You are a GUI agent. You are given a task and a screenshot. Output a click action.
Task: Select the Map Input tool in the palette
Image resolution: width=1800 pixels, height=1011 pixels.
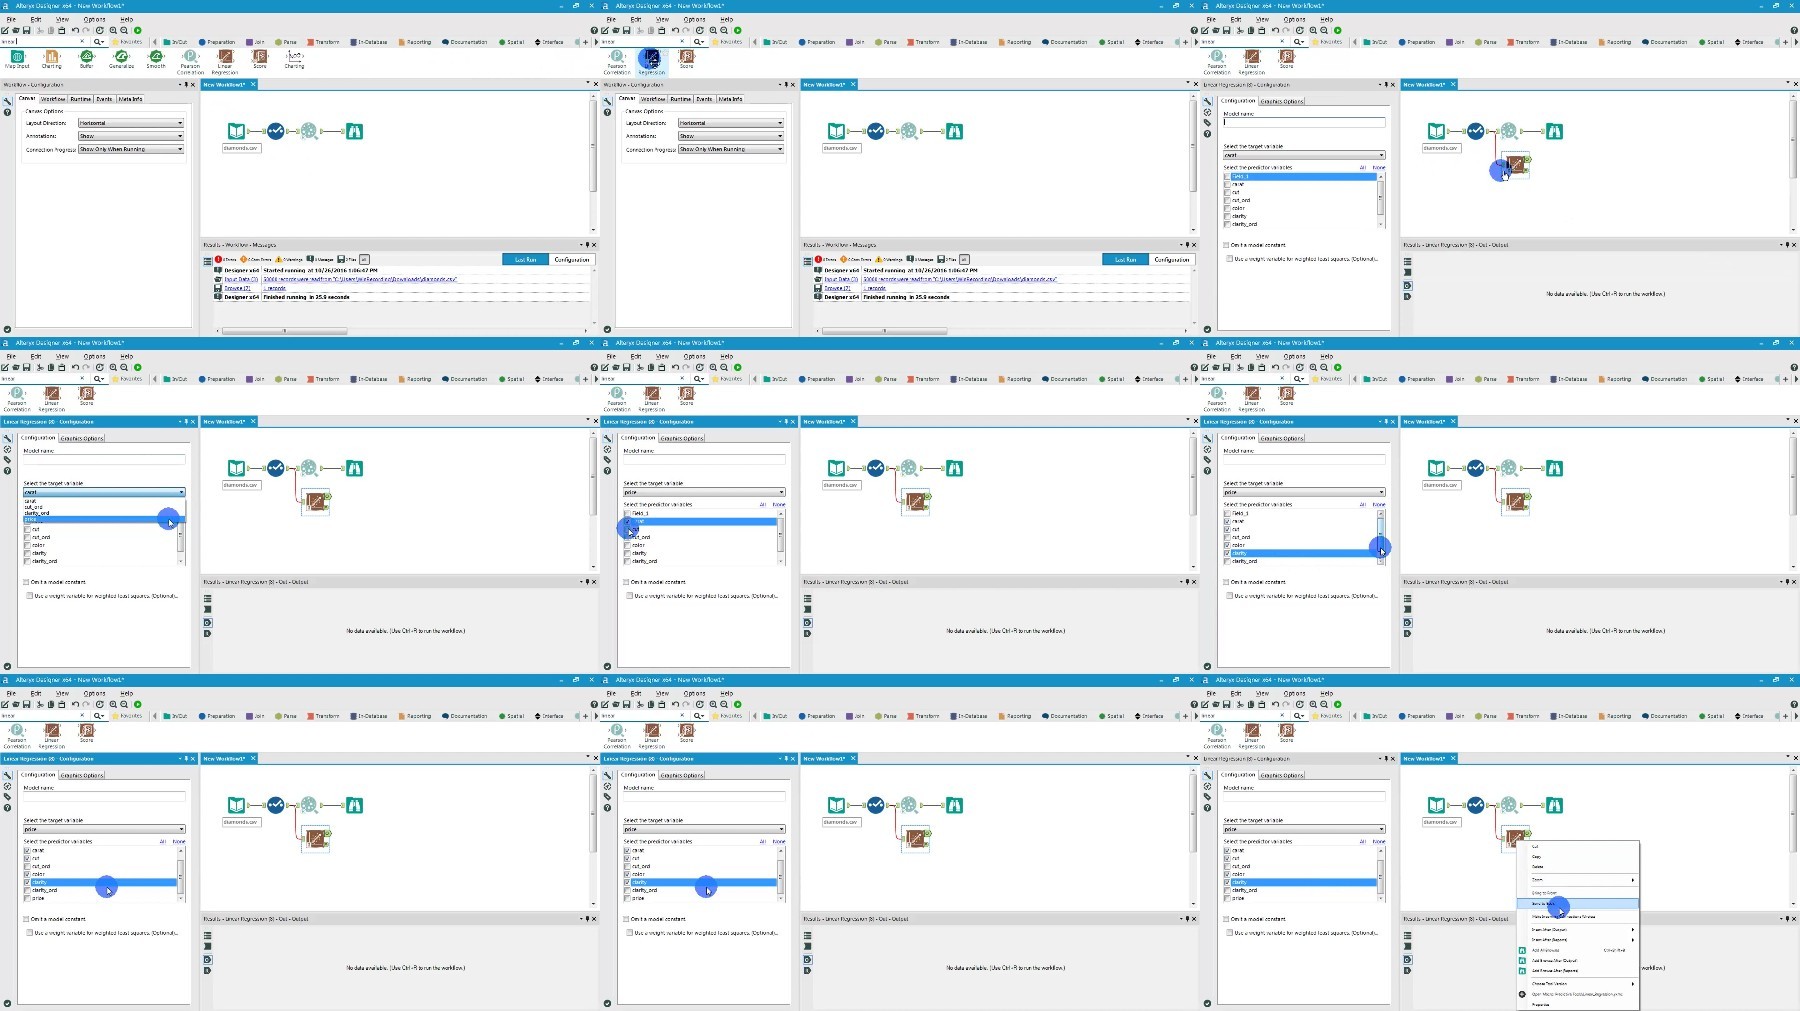17,58
